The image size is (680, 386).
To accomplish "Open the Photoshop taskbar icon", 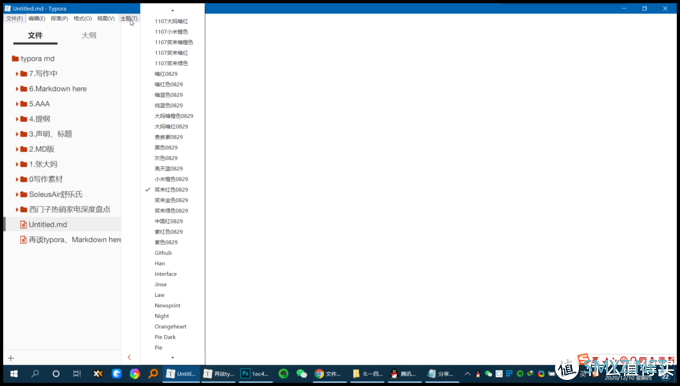I will (x=255, y=373).
